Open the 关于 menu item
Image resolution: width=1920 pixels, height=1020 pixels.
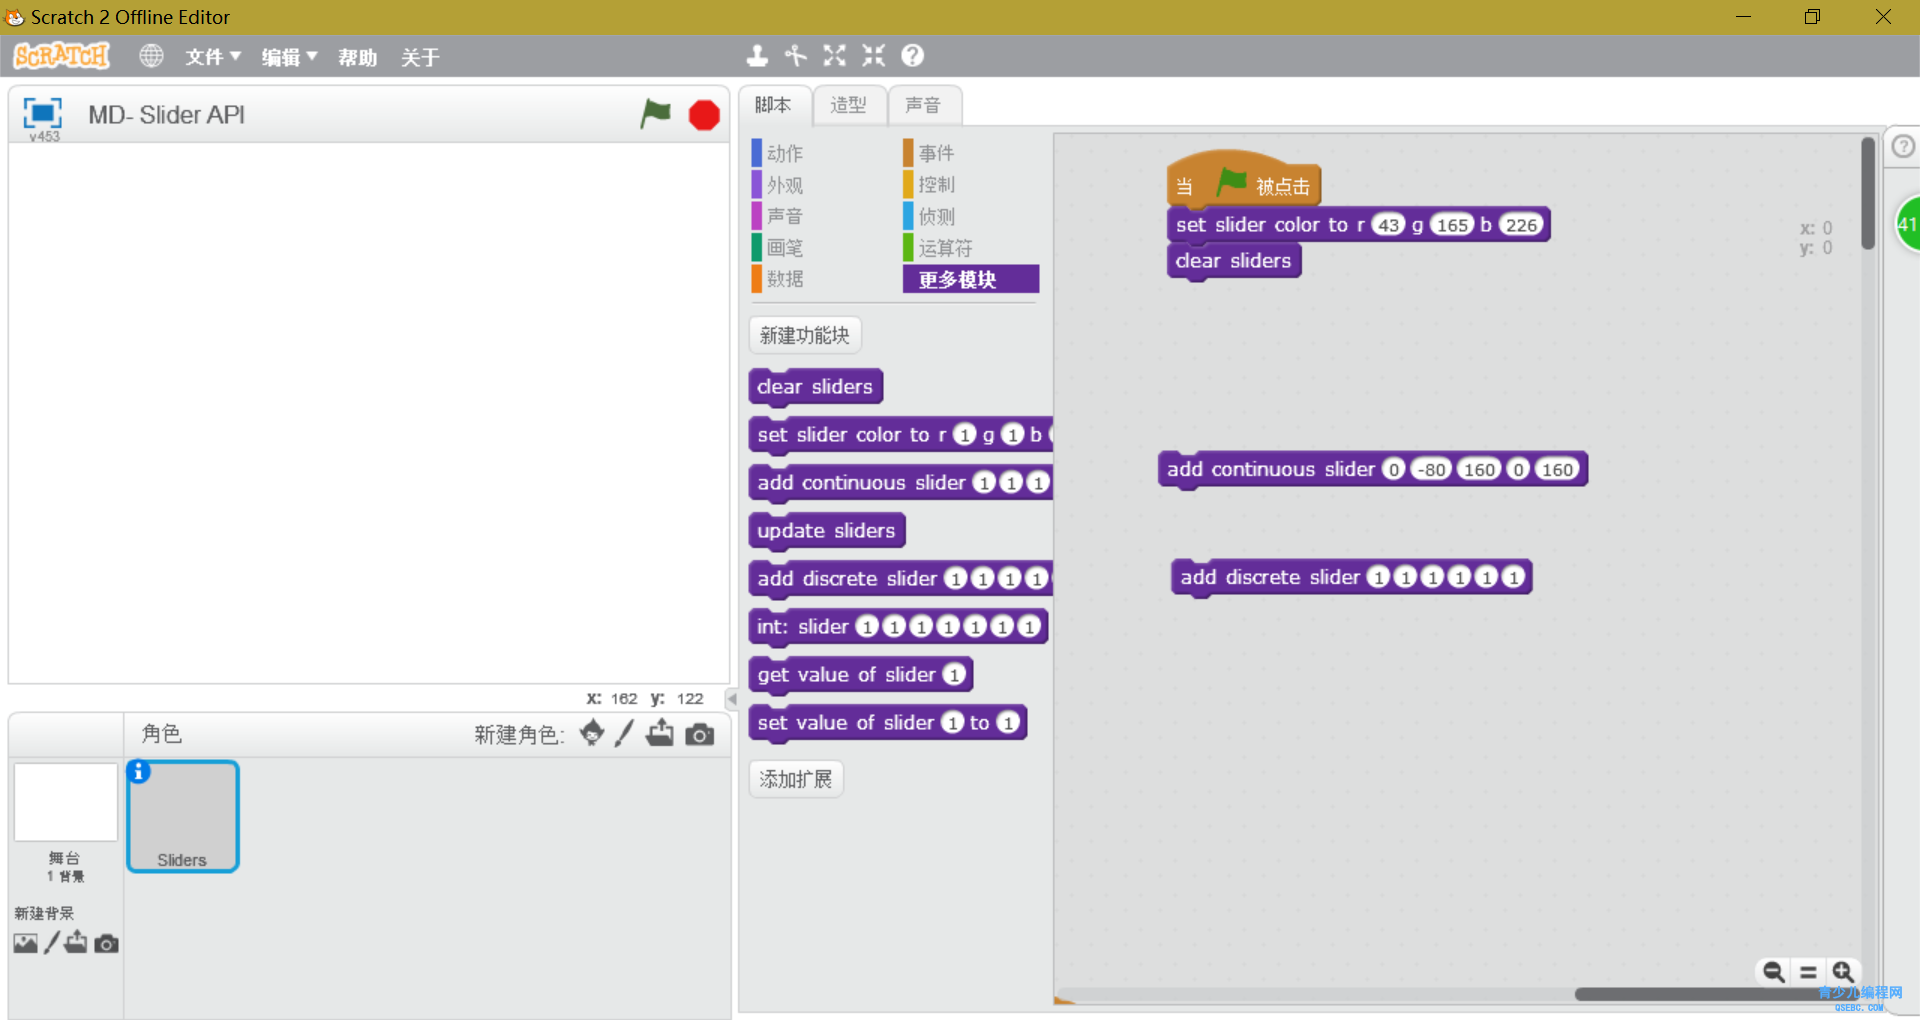click(420, 57)
